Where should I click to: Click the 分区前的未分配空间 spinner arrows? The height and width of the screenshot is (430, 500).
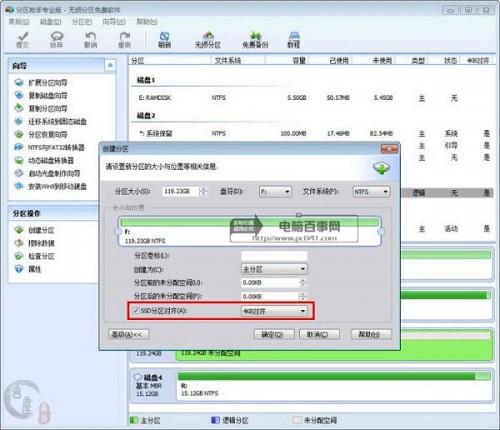coord(303,283)
